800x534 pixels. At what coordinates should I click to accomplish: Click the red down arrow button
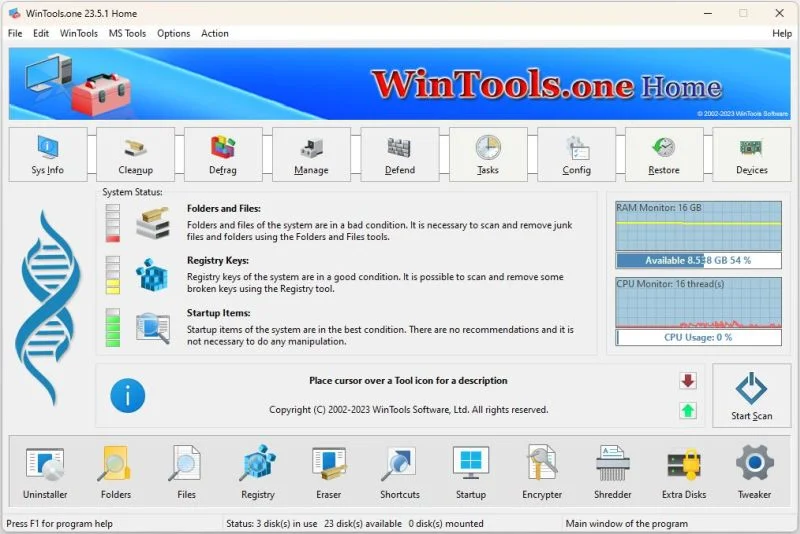click(x=688, y=381)
